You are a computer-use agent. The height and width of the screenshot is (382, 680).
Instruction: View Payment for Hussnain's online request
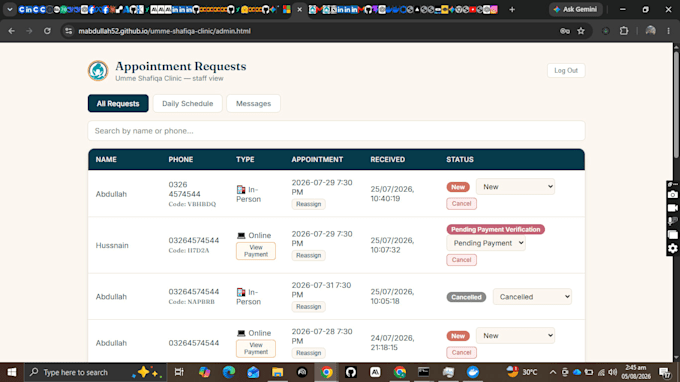tap(256, 251)
